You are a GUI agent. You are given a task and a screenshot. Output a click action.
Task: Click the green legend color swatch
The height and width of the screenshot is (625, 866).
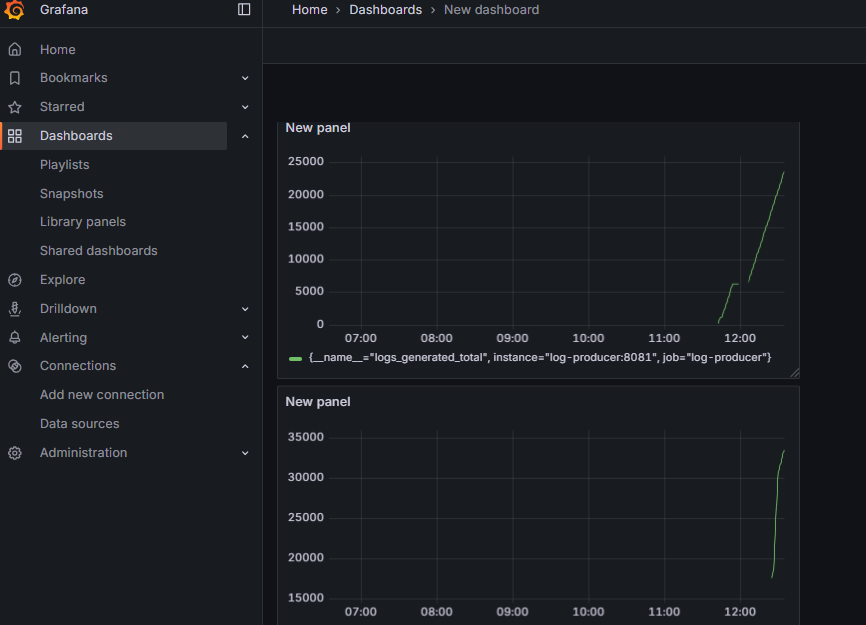[x=295, y=359]
